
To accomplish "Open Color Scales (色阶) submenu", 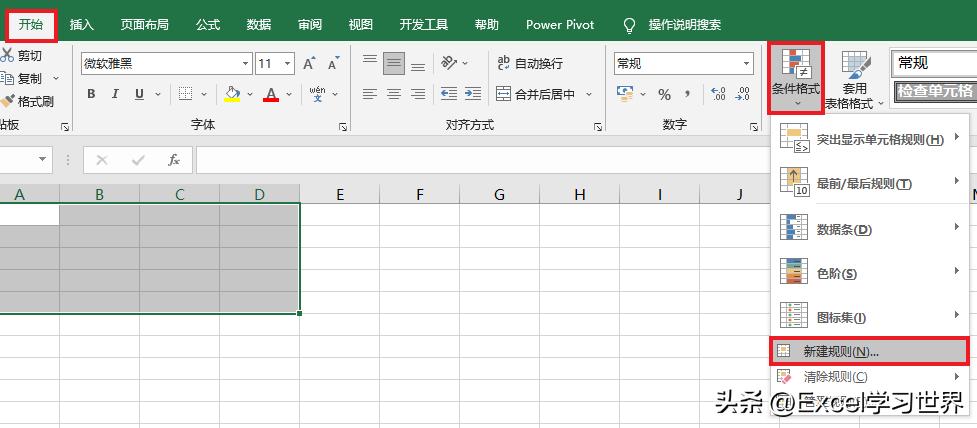I will [x=870, y=273].
